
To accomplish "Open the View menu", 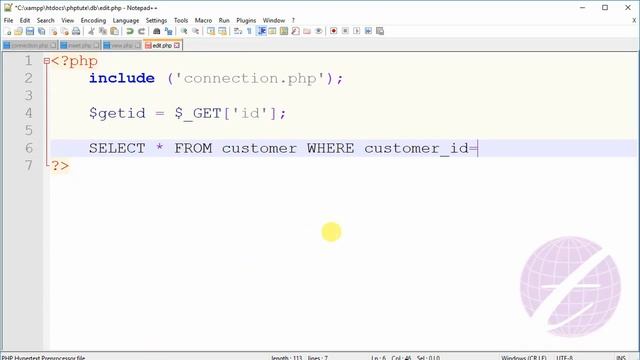I will [68, 20].
